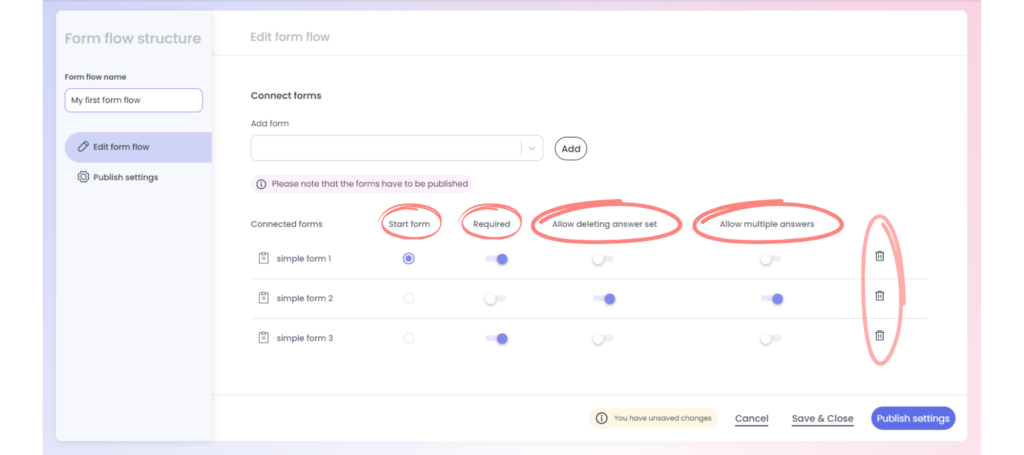Screen dimensions: 1024x455
Task: Expand the Add form dropdown chevron
Action: (x=532, y=148)
